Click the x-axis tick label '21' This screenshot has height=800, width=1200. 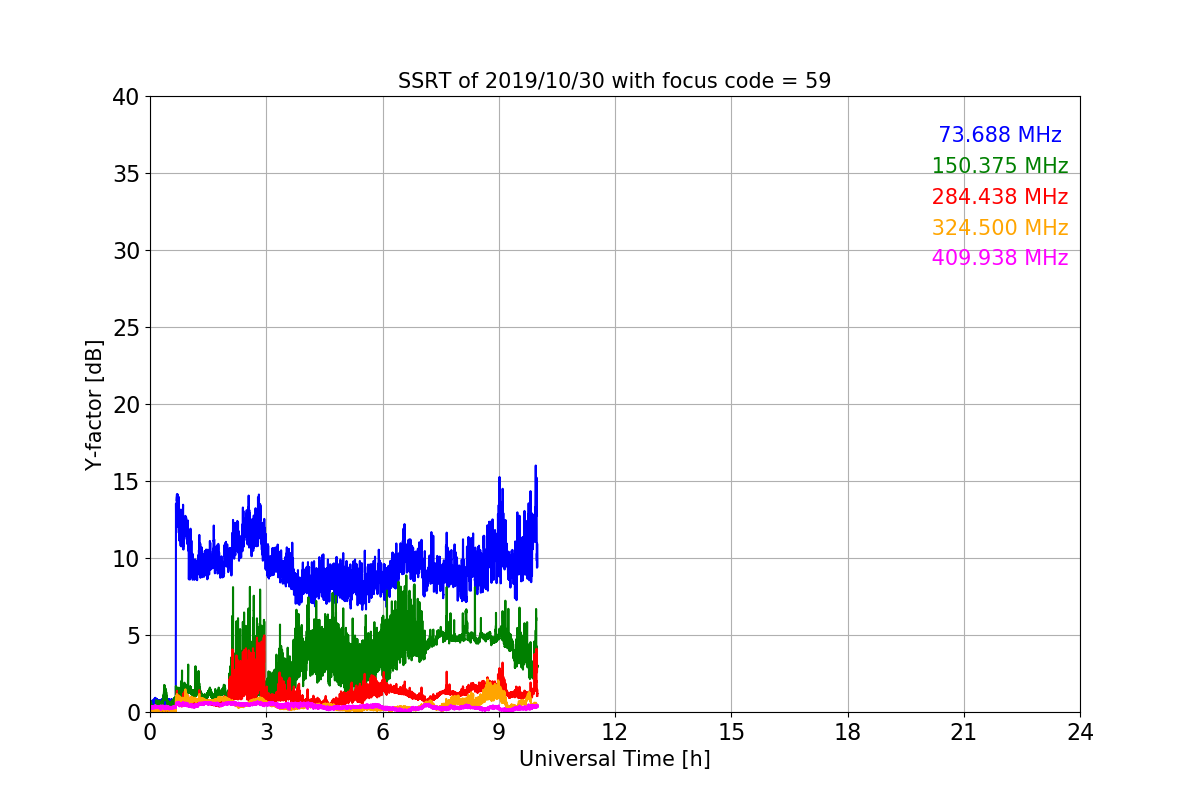click(x=964, y=732)
